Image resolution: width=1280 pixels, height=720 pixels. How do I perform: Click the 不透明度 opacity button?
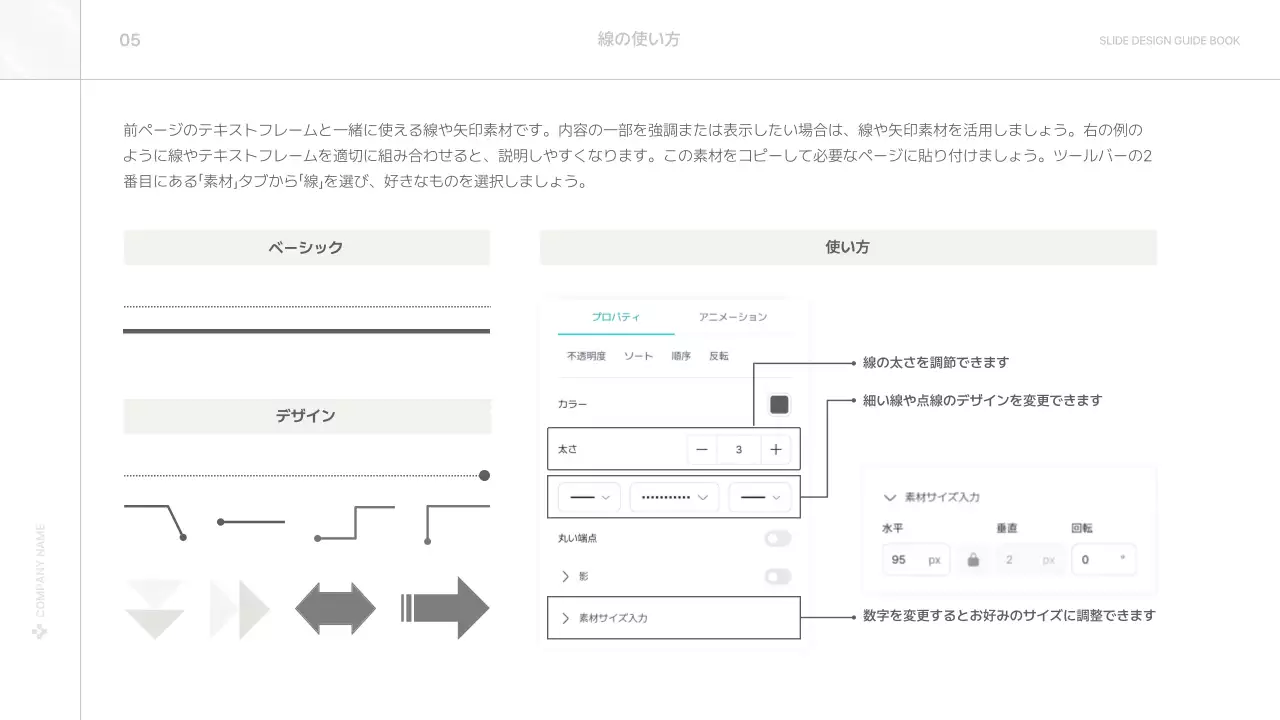tap(586, 356)
